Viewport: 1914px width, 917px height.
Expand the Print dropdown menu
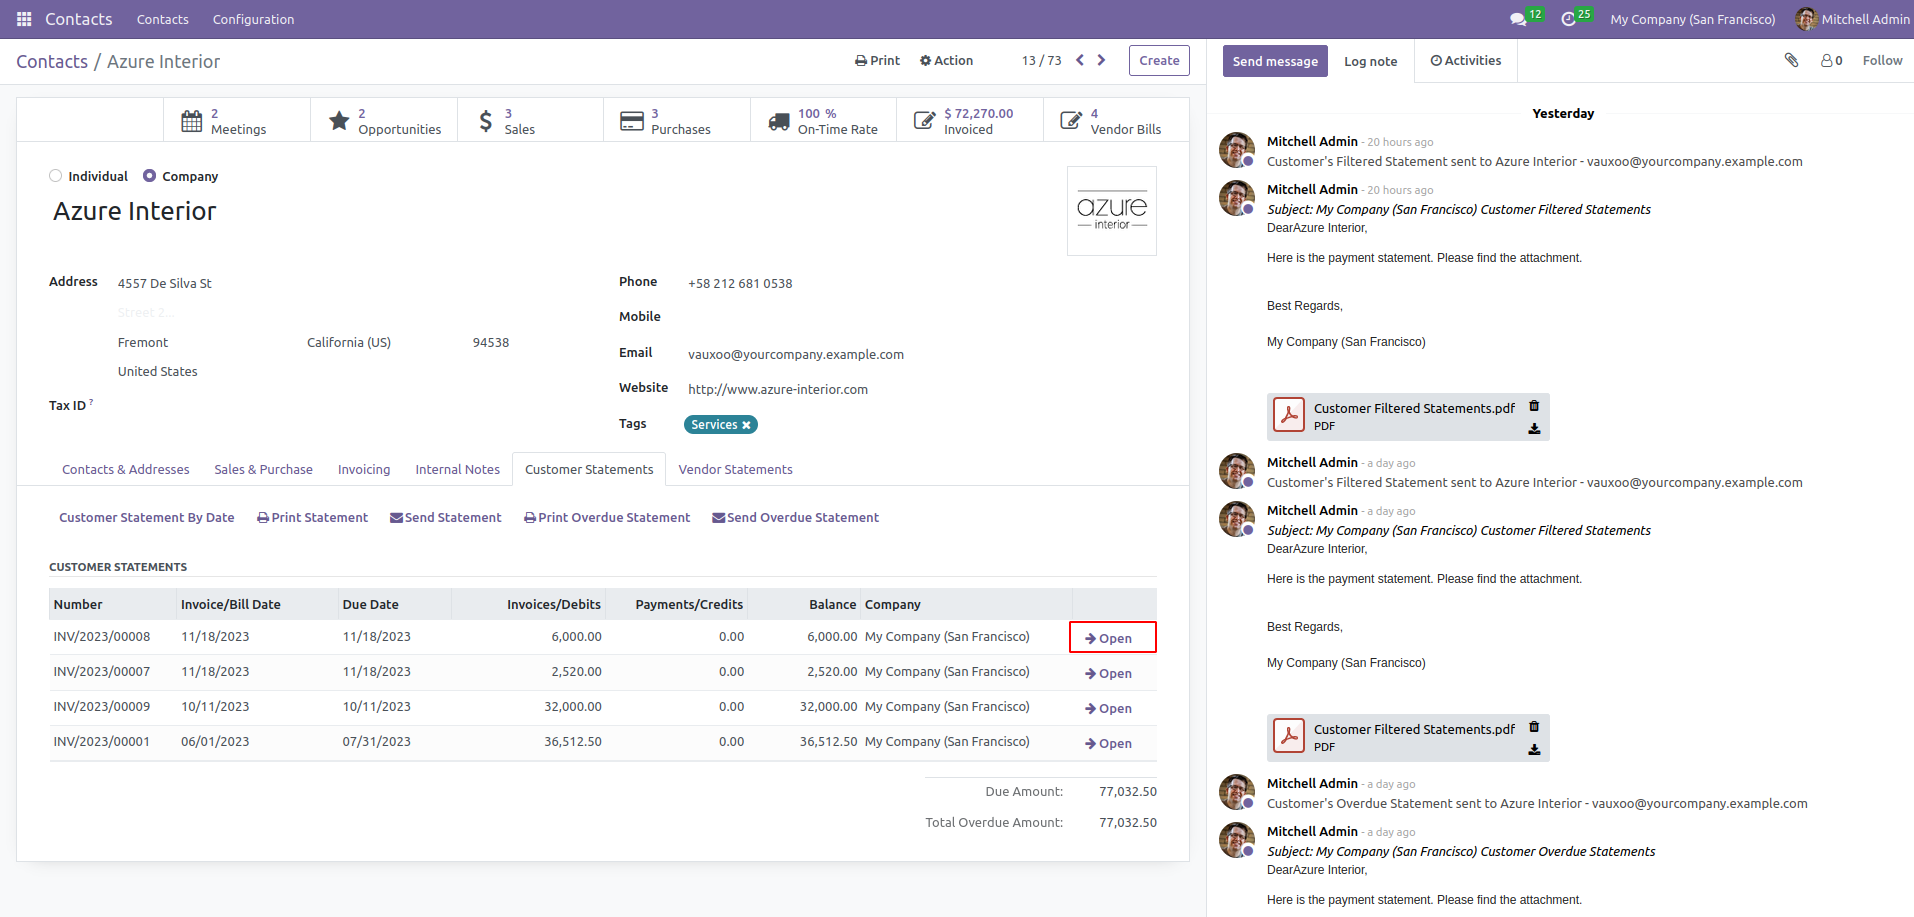877,60
